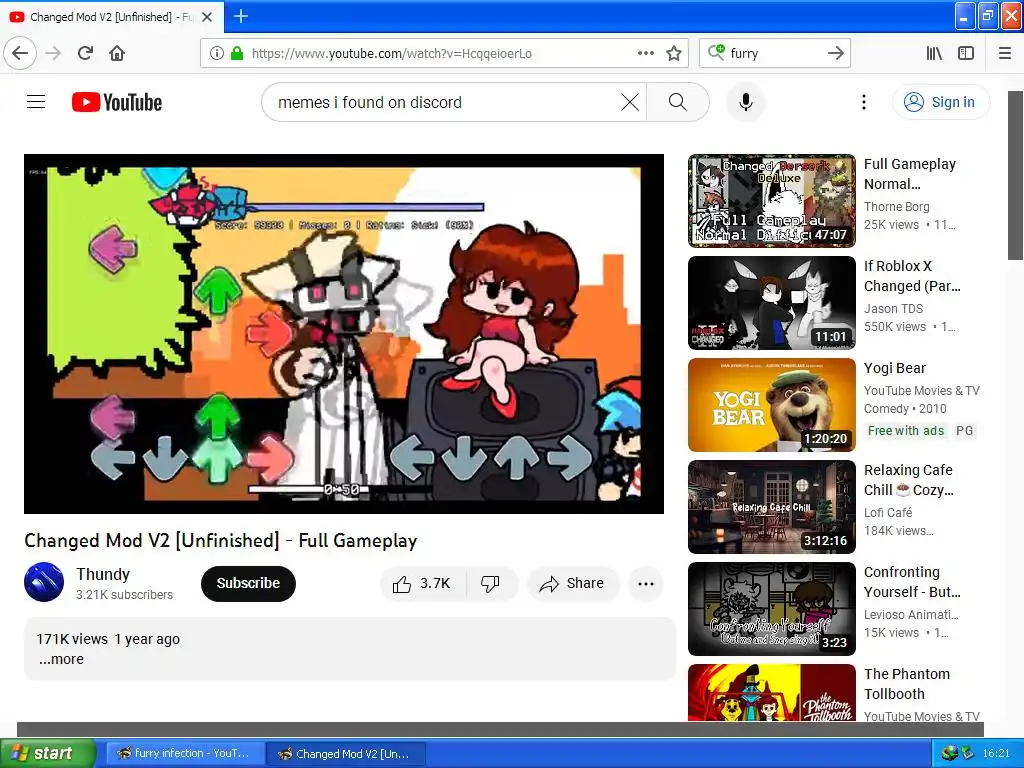1024x768 pixels.
Task: Click the green padlock security icon
Action: pos(237,53)
